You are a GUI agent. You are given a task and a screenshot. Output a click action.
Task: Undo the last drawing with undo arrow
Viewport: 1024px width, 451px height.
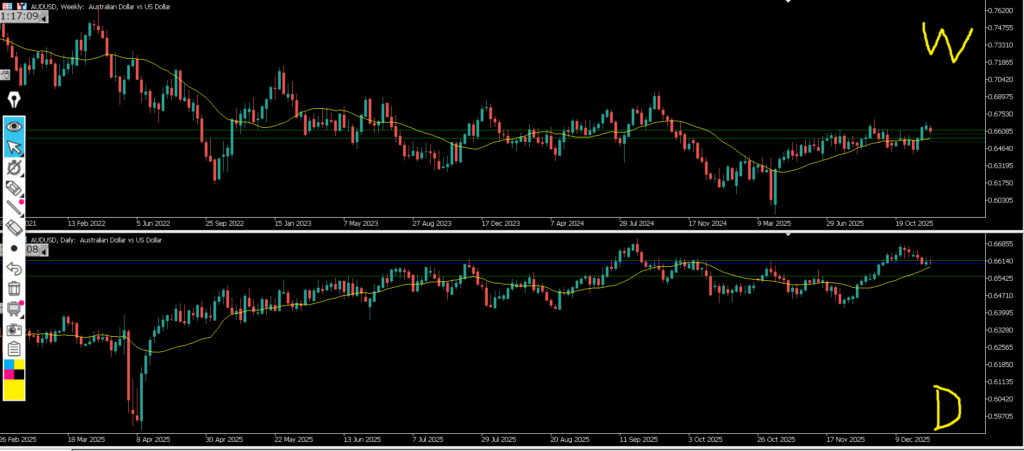pyautogui.click(x=15, y=268)
